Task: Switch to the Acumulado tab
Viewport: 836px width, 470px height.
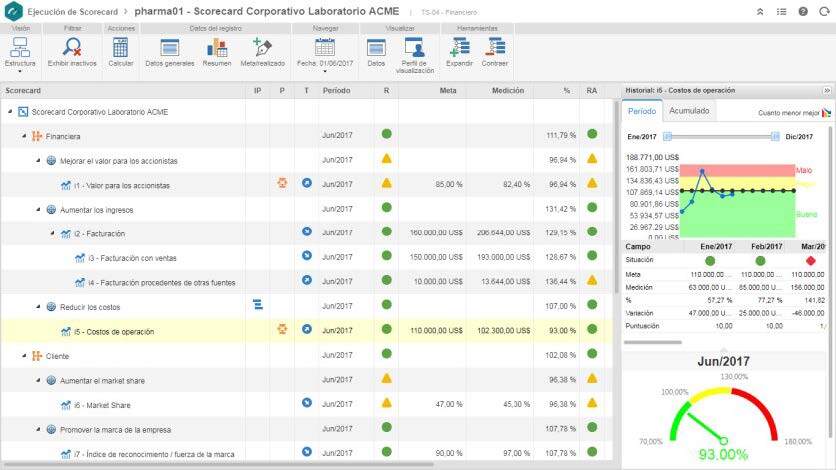Action: coord(689,111)
